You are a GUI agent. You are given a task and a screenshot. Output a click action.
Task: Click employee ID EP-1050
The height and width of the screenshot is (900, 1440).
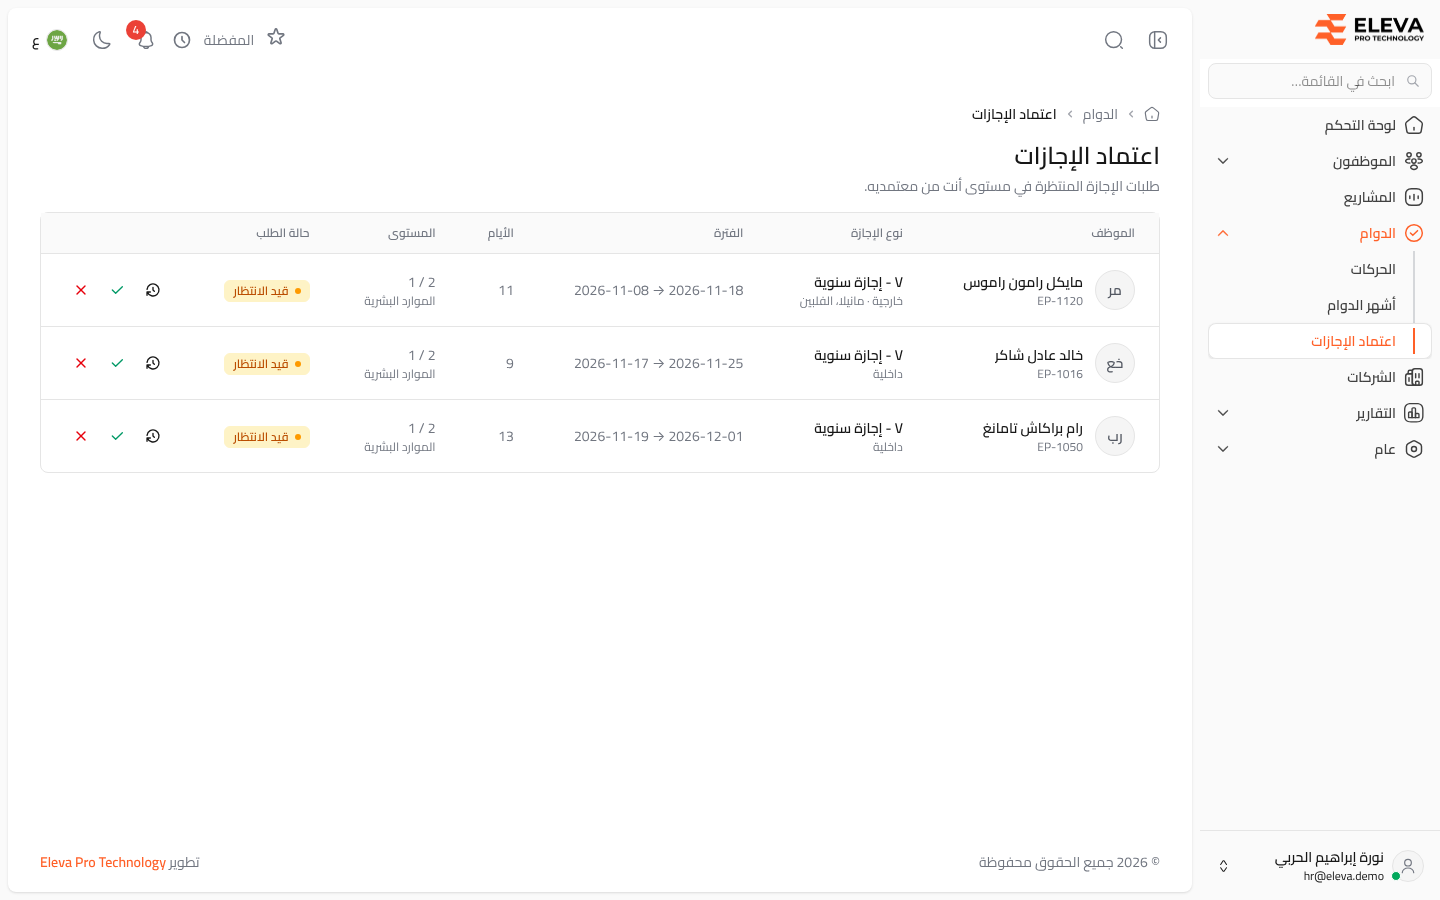click(x=1060, y=447)
